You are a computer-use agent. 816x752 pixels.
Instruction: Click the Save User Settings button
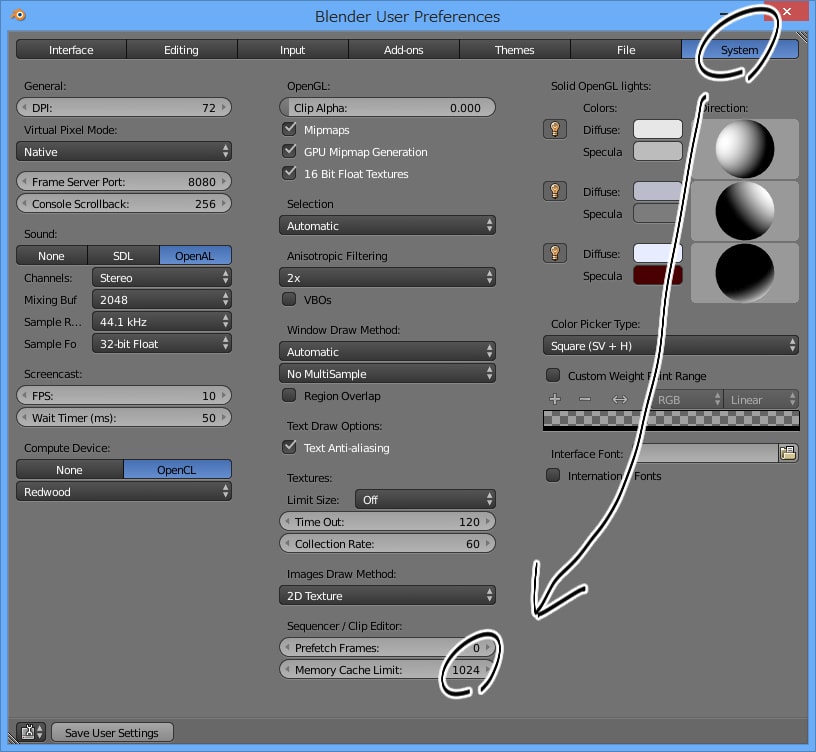(112, 732)
